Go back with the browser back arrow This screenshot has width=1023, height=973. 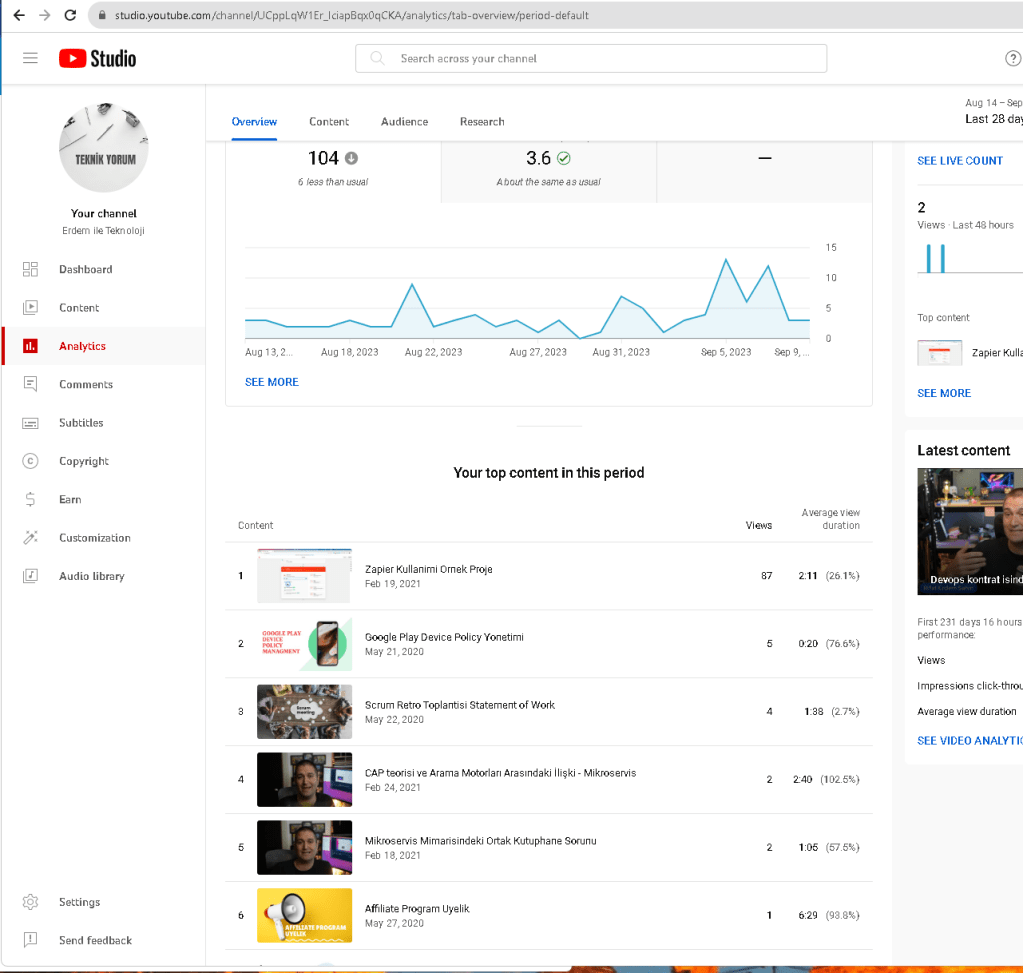point(19,15)
